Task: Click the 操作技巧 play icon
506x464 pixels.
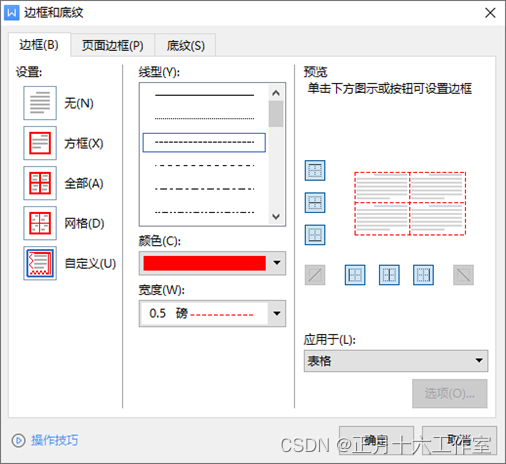Action: 18,440
